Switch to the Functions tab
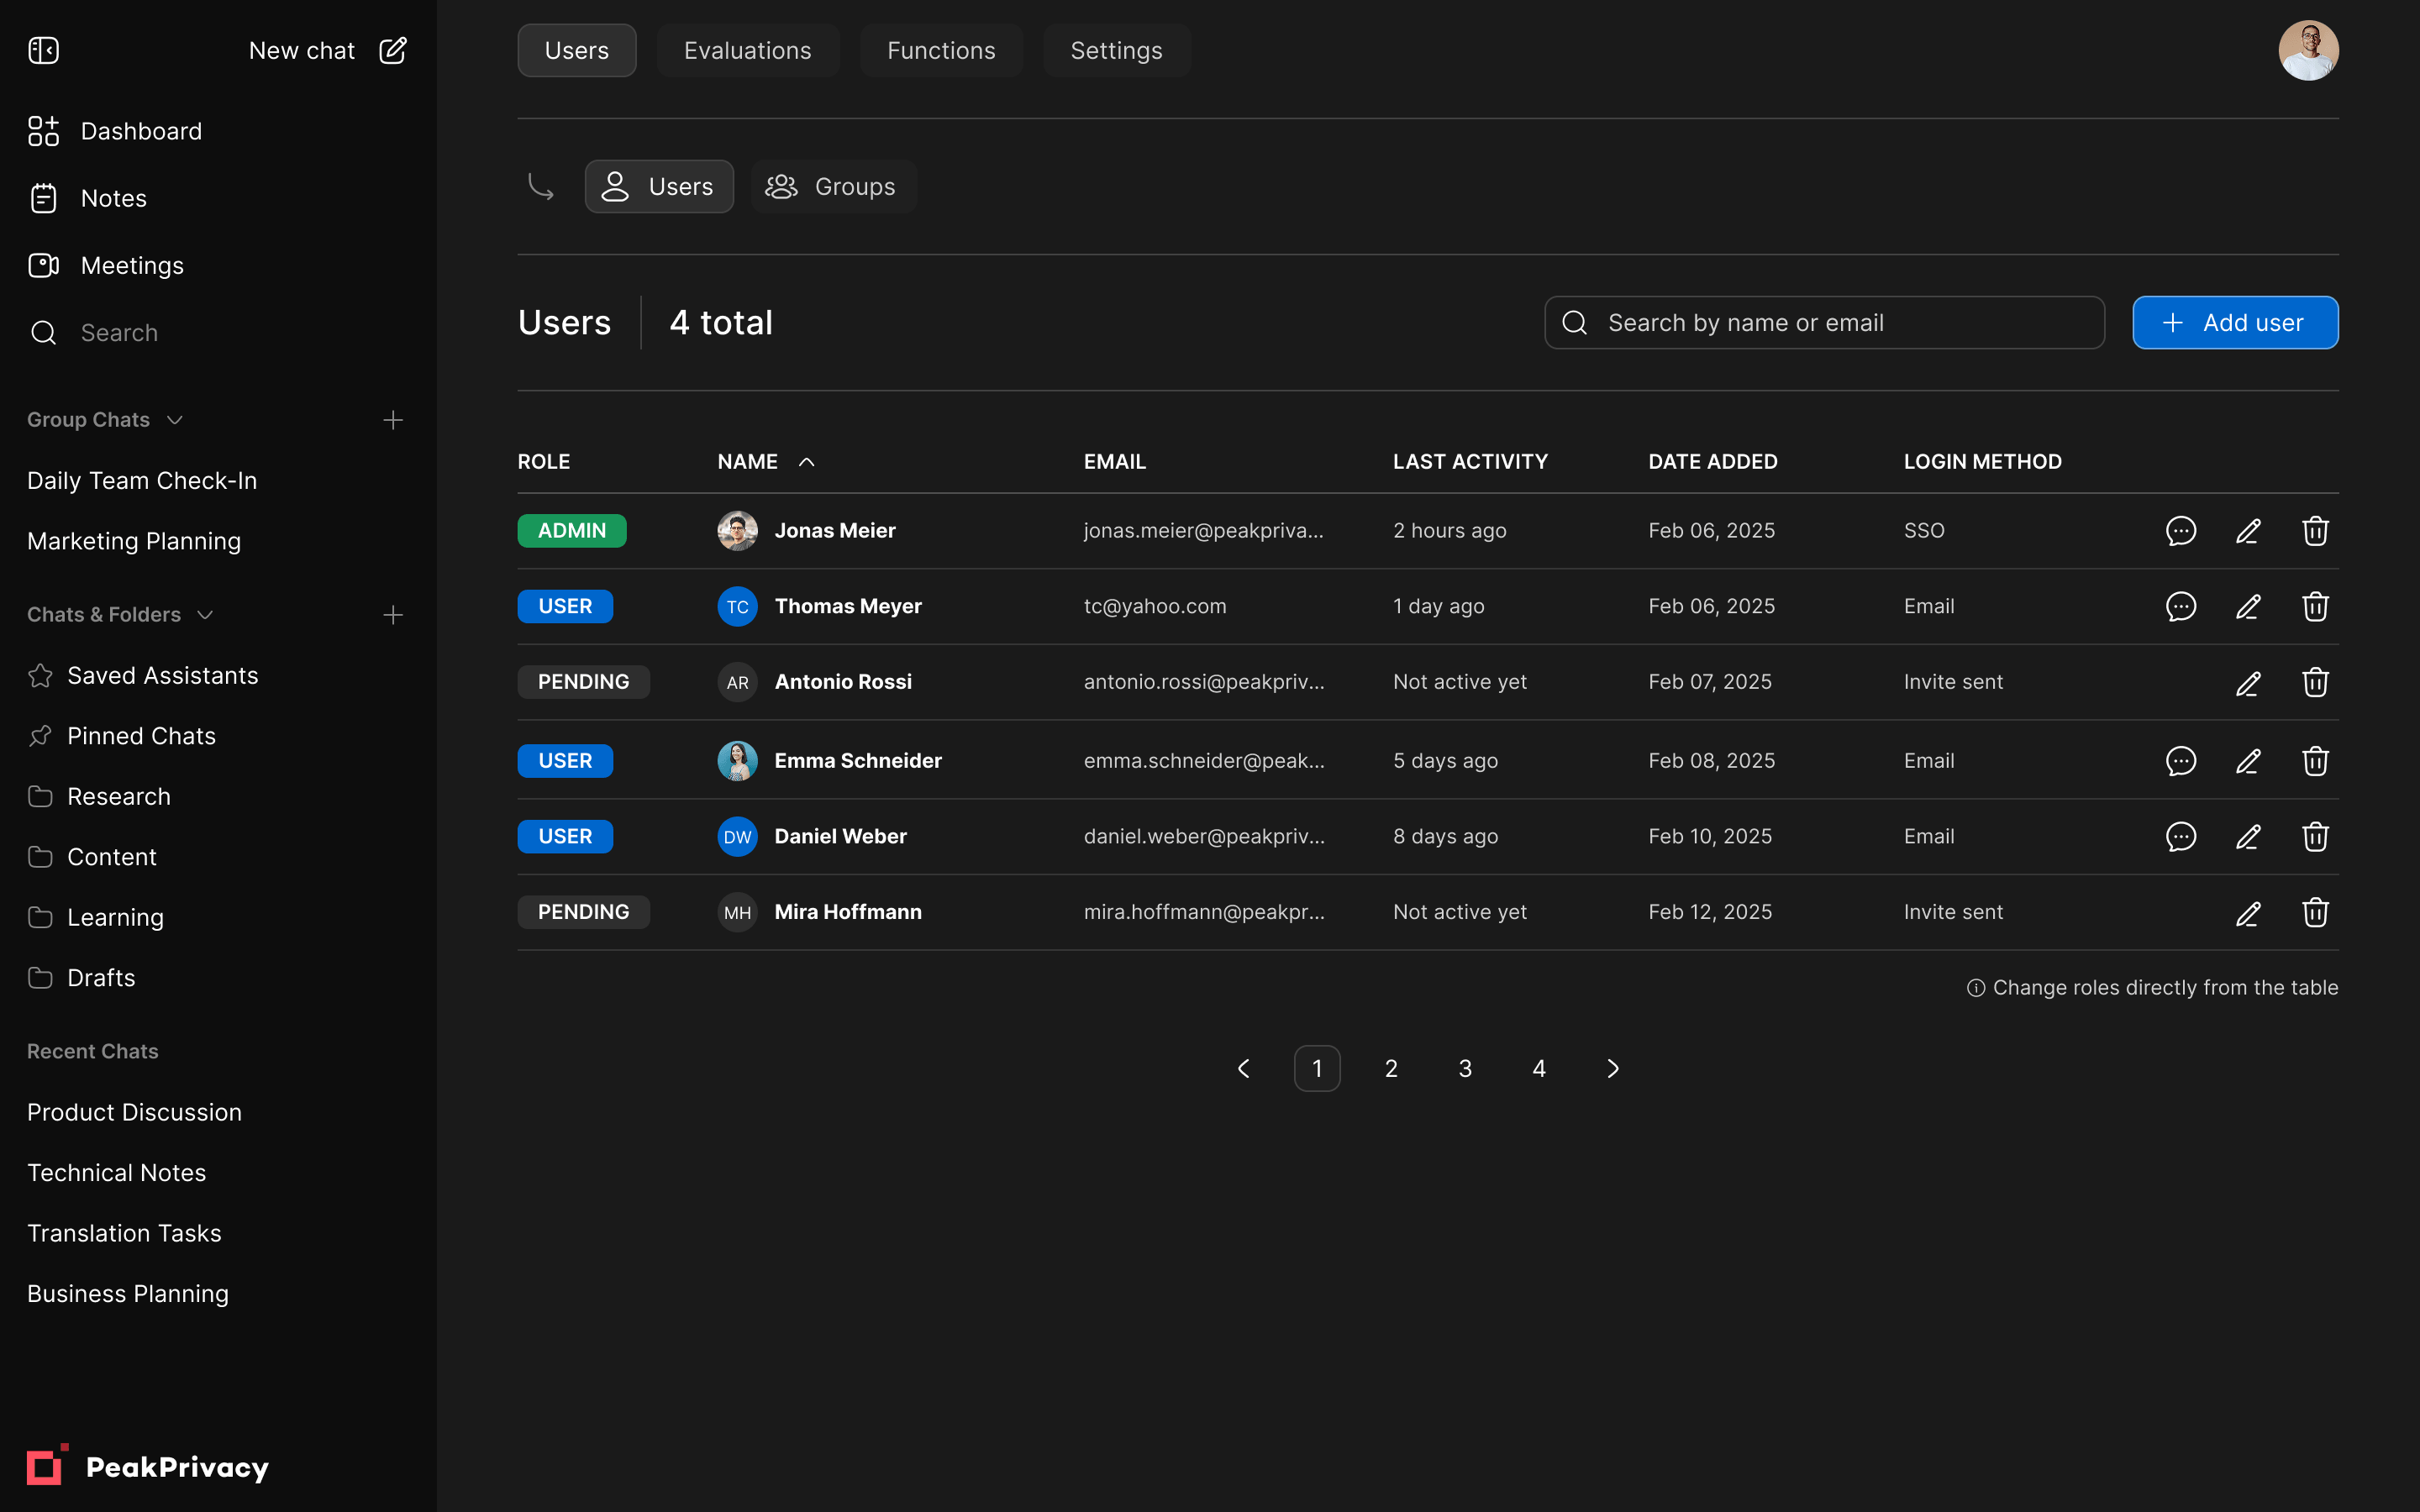Image resolution: width=2420 pixels, height=1512 pixels. 941,50
